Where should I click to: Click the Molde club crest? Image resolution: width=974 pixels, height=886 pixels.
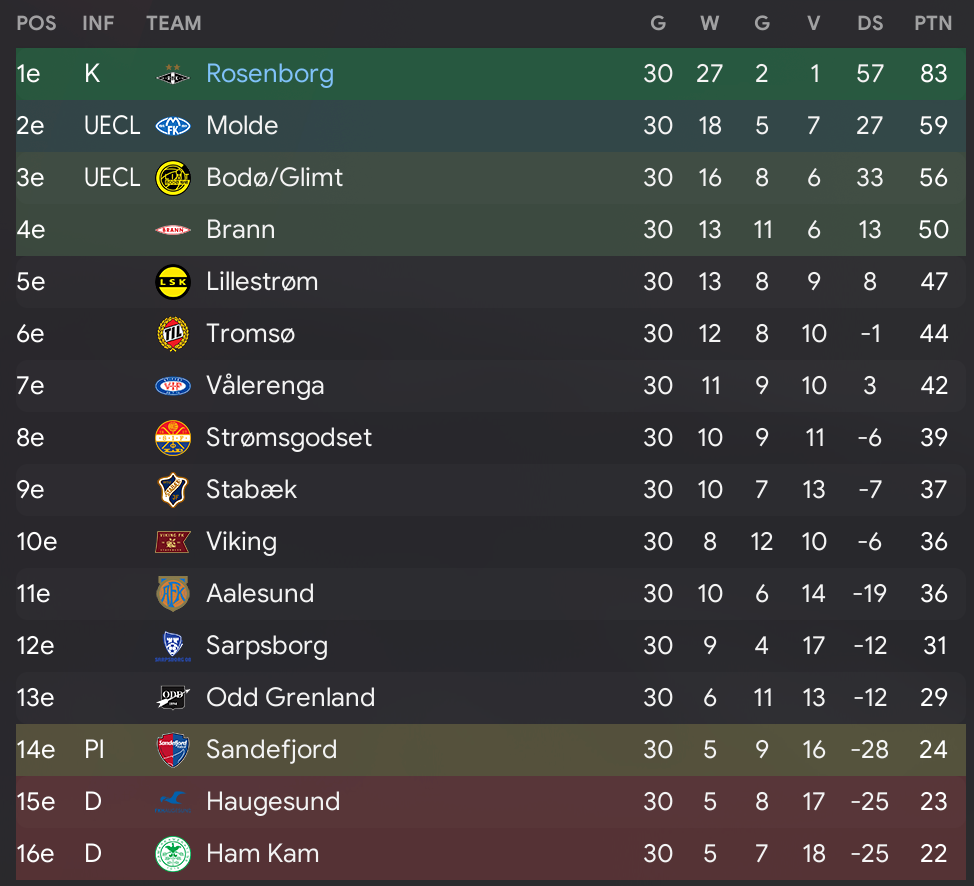click(173, 126)
